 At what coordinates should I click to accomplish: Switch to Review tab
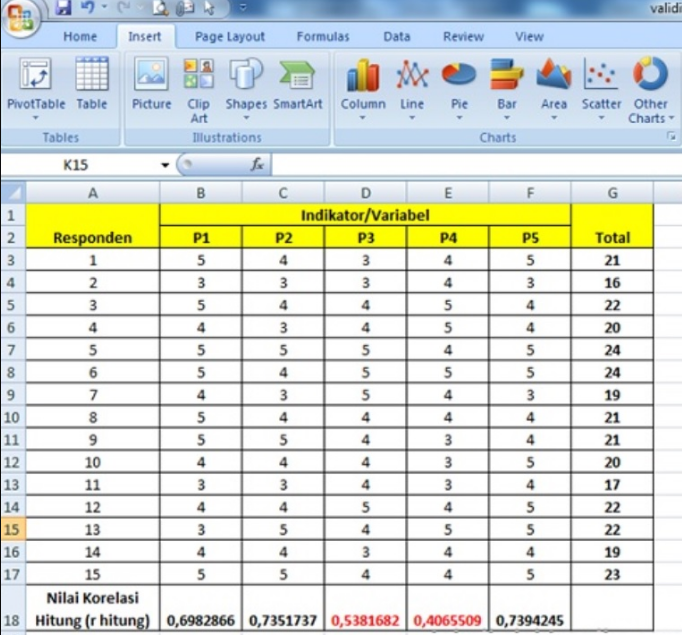[x=463, y=37]
